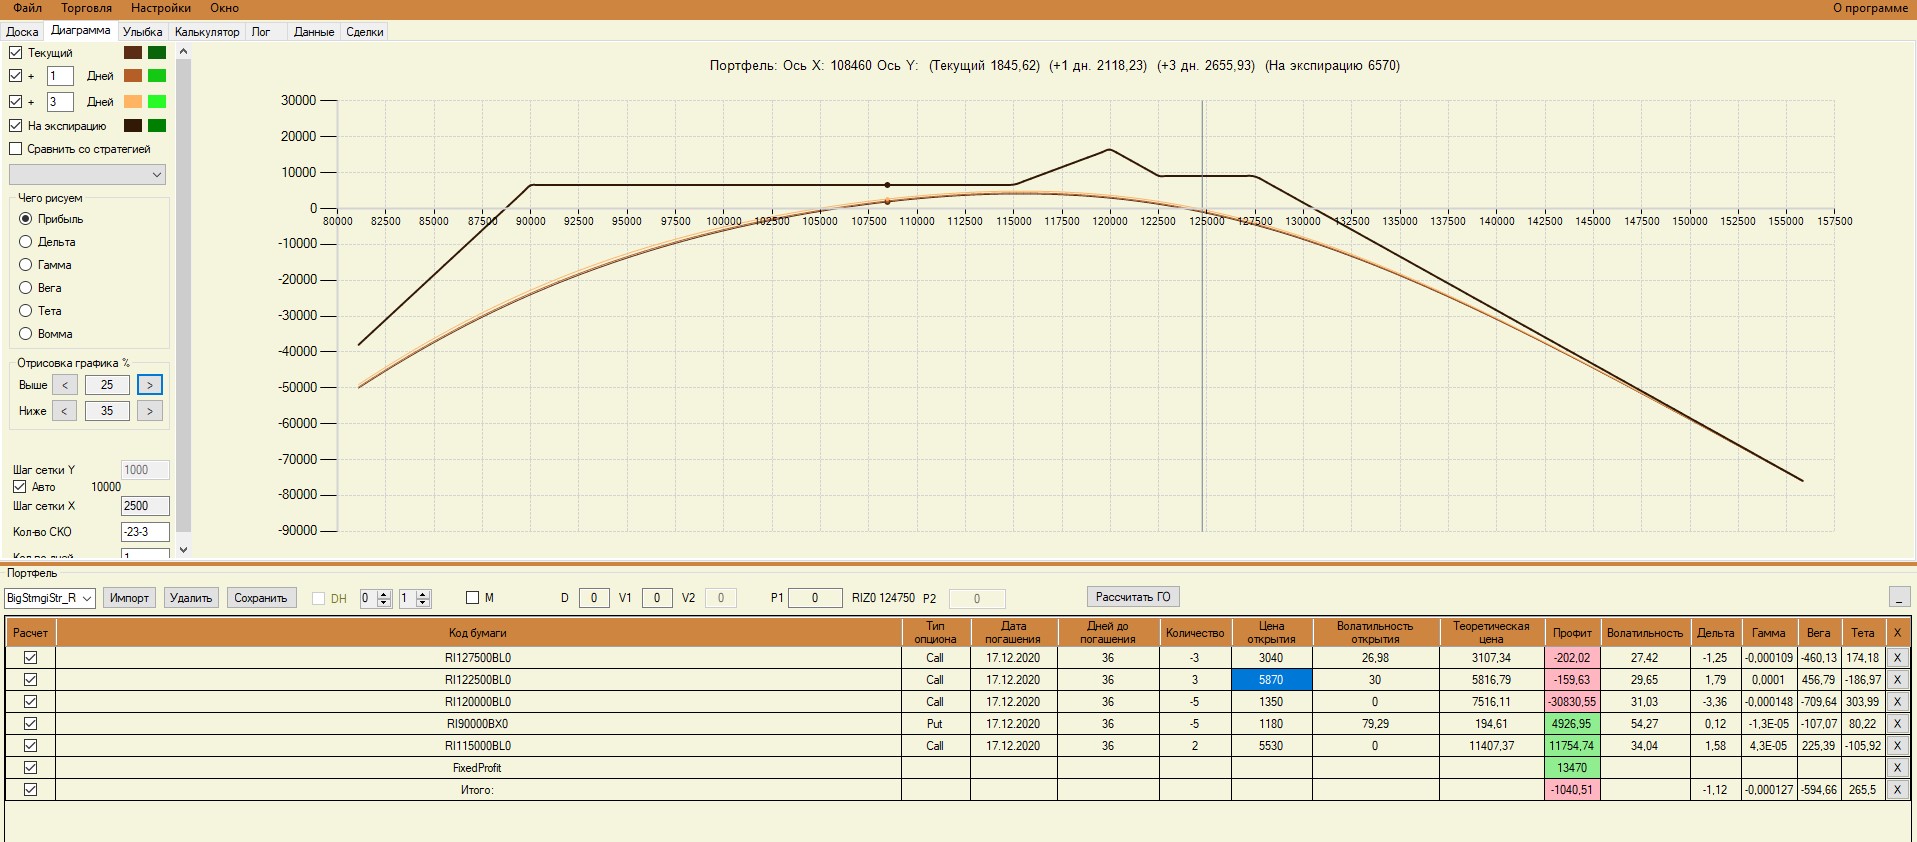Image resolution: width=1917 pixels, height=842 pixels.
Task: Click the Рассчитать ГО button
Action: tap(1133, 597)
